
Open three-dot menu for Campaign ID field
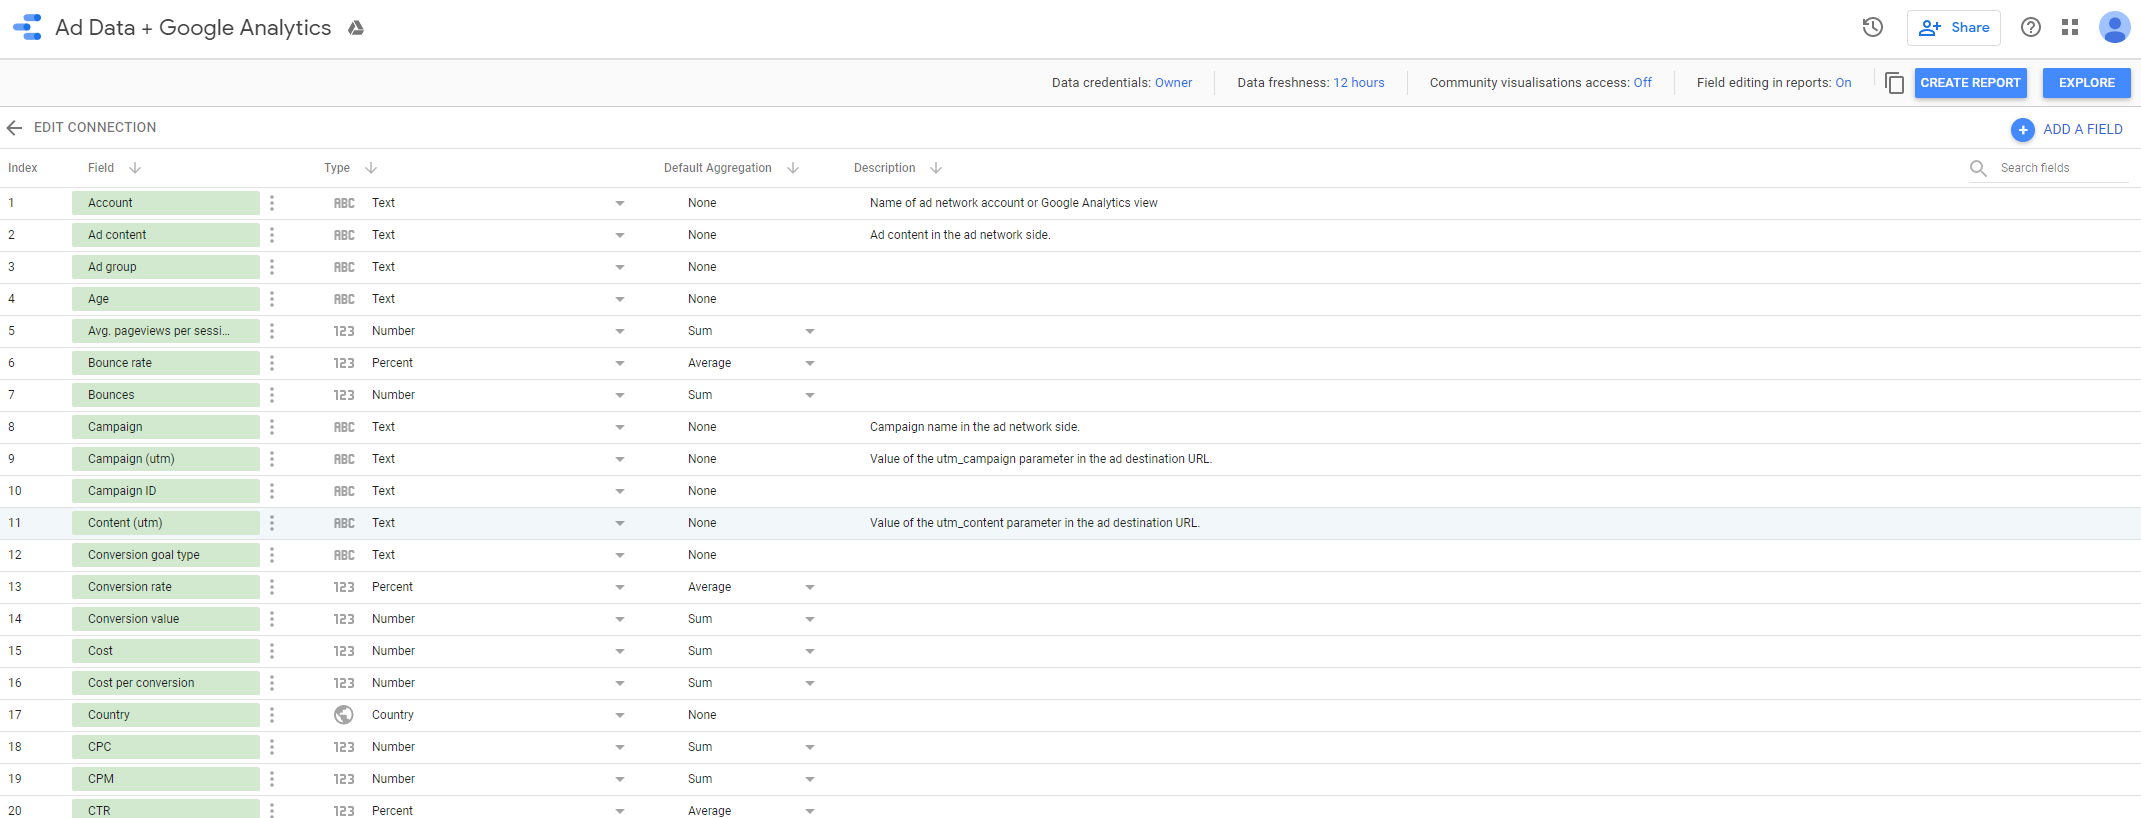272,491
